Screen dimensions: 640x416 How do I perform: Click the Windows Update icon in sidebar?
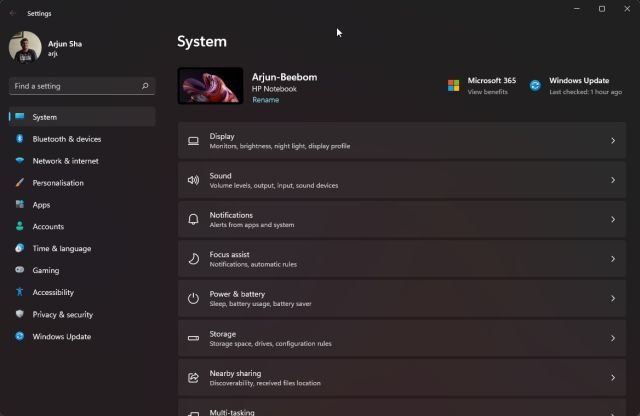[x=20, y=336]
